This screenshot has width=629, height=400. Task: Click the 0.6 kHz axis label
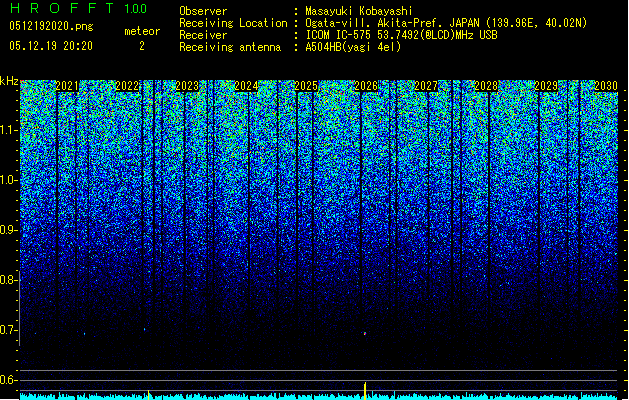click(9, 380)
